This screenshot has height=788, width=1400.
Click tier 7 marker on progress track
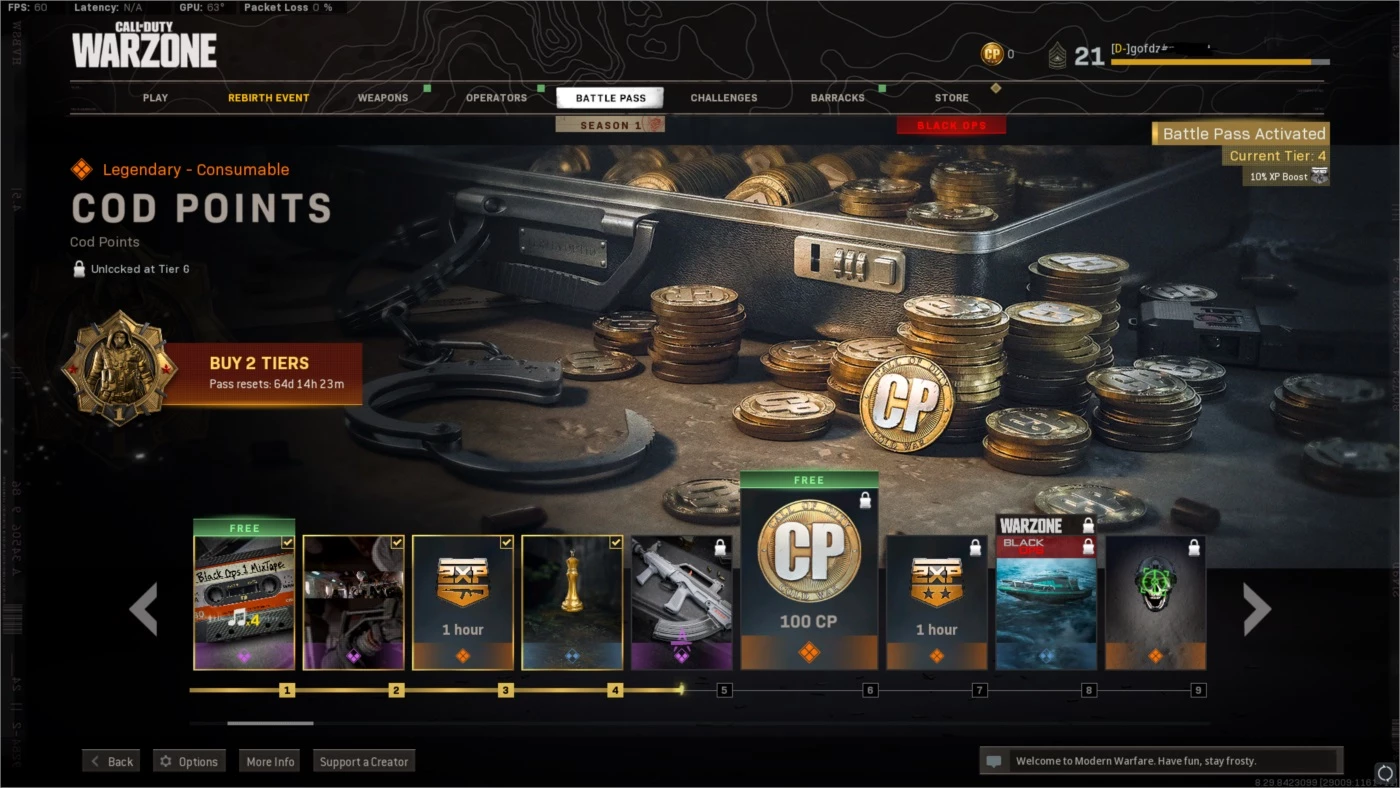click(x=980, y=690)
